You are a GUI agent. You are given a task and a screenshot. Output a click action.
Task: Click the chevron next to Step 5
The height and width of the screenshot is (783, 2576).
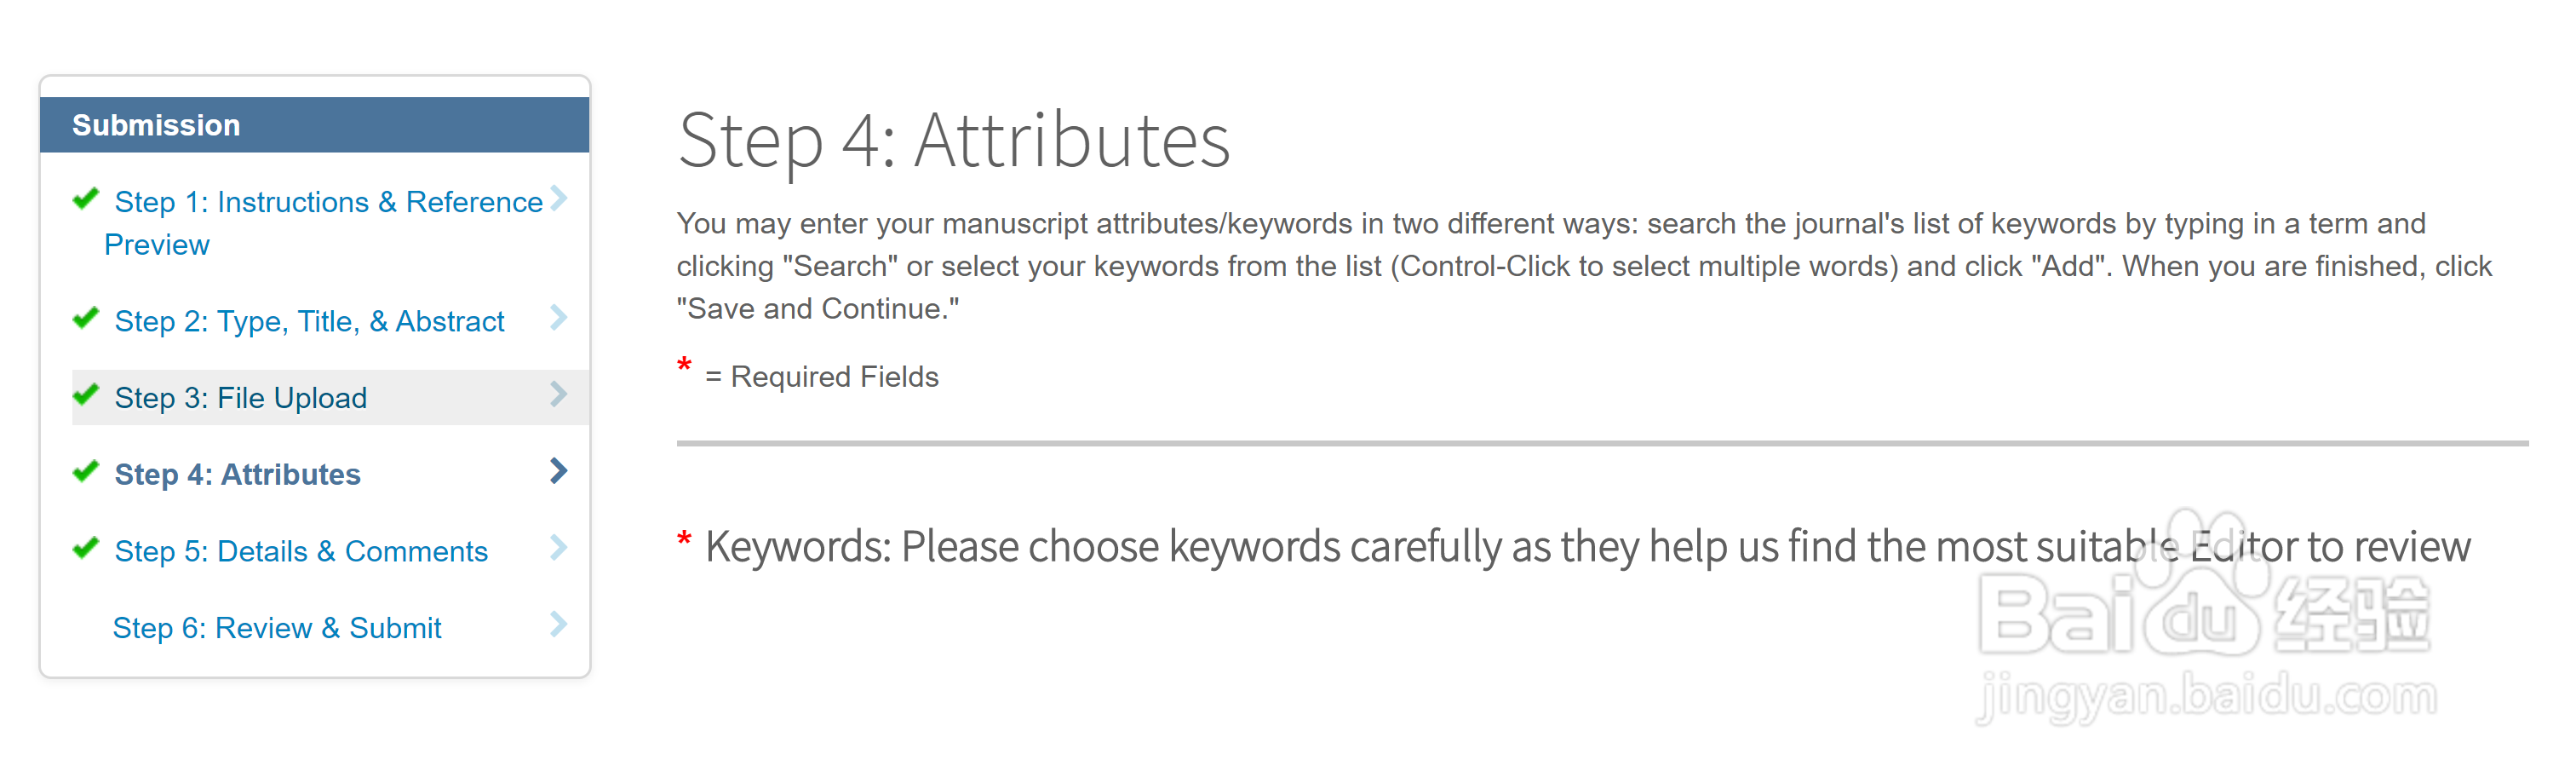point(559,548)
